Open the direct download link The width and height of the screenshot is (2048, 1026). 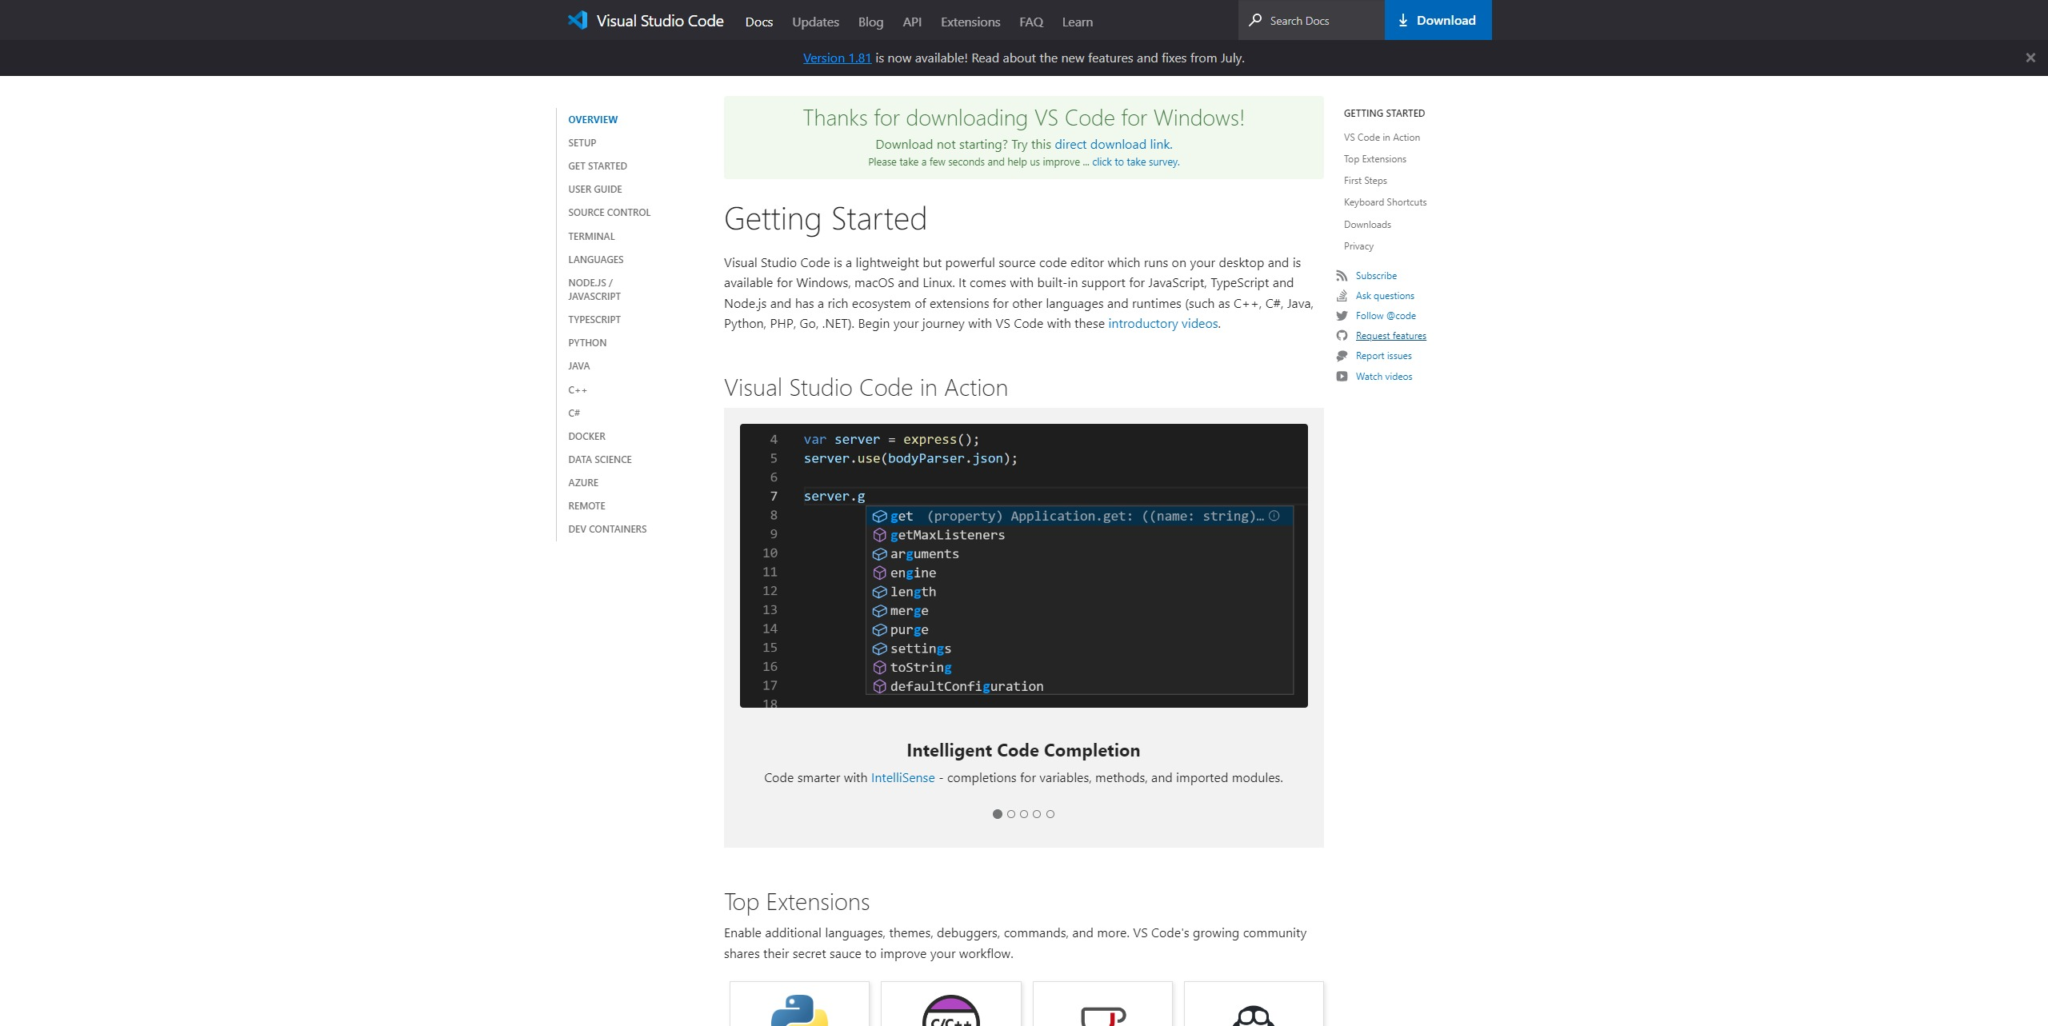(x=1113, y=144)
